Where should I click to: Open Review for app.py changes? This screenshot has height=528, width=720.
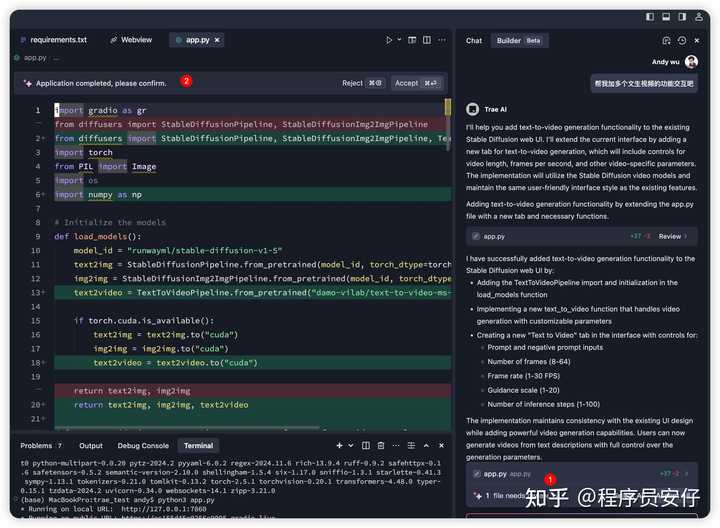(x=674, y=236)
